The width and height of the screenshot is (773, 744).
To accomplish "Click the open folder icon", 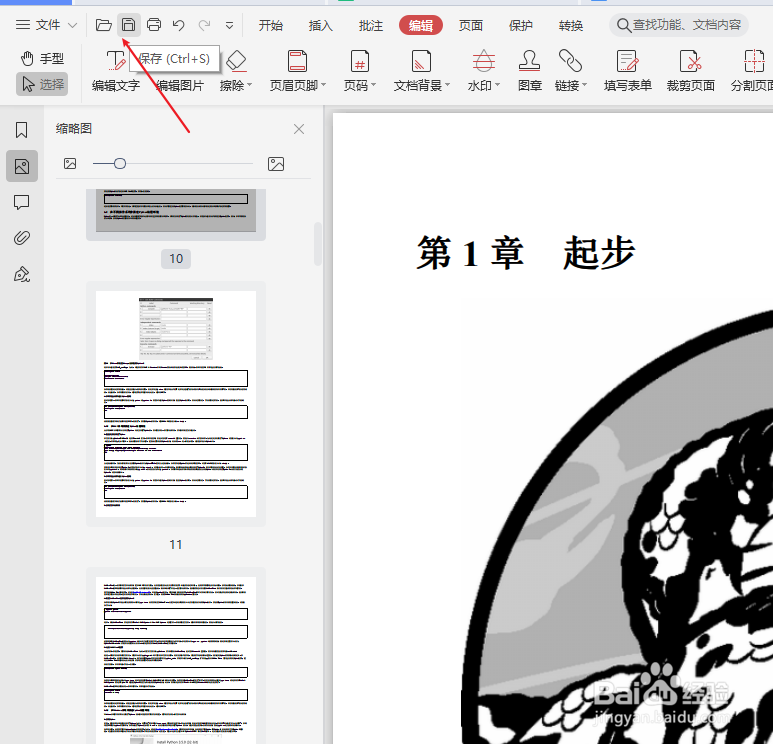I will click(x=104, y=25).
